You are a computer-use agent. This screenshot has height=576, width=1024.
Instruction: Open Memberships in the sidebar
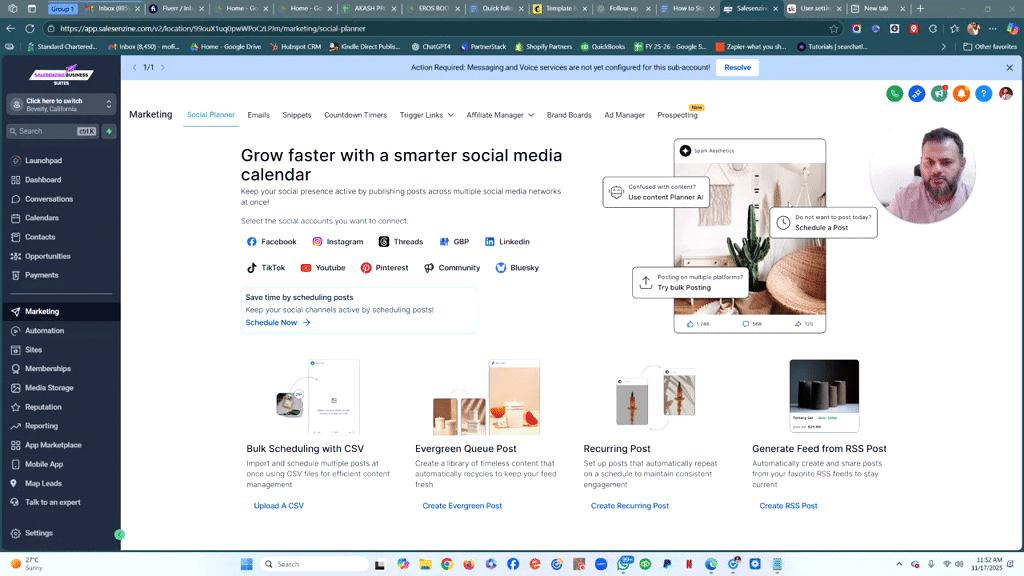coord(48,369)
